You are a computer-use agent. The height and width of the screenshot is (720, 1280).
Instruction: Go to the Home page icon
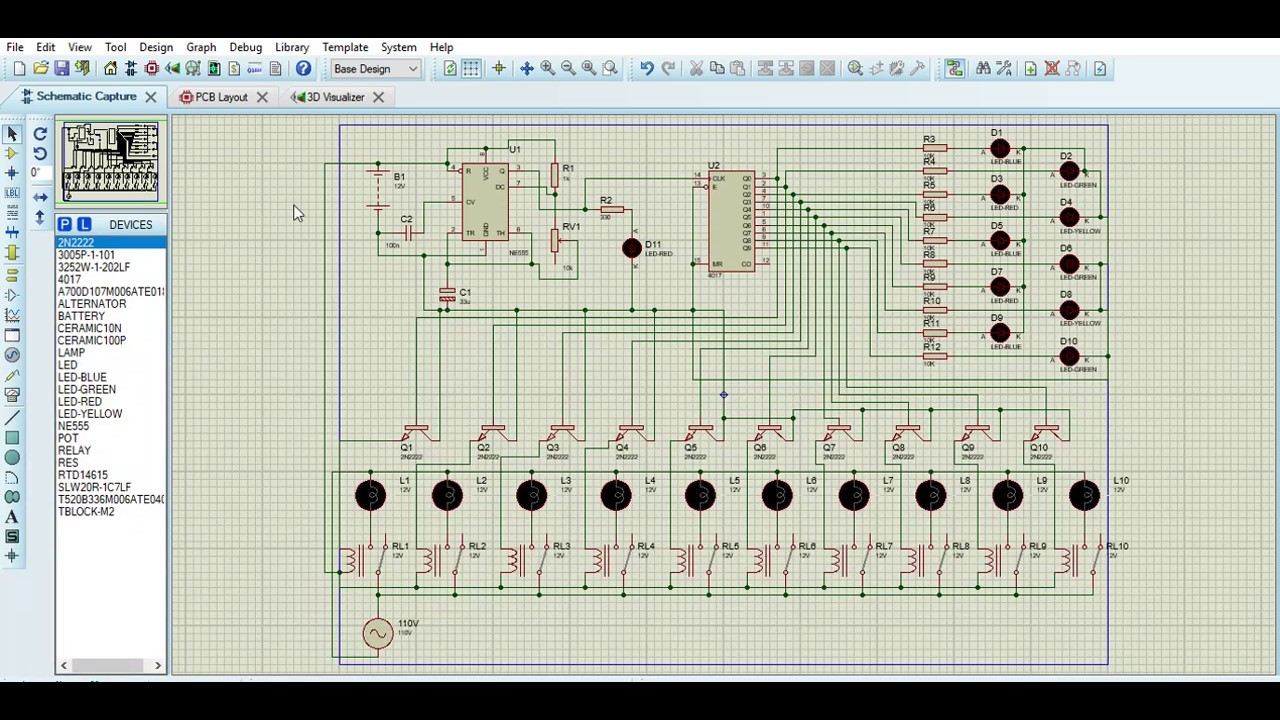pos(110,68)
